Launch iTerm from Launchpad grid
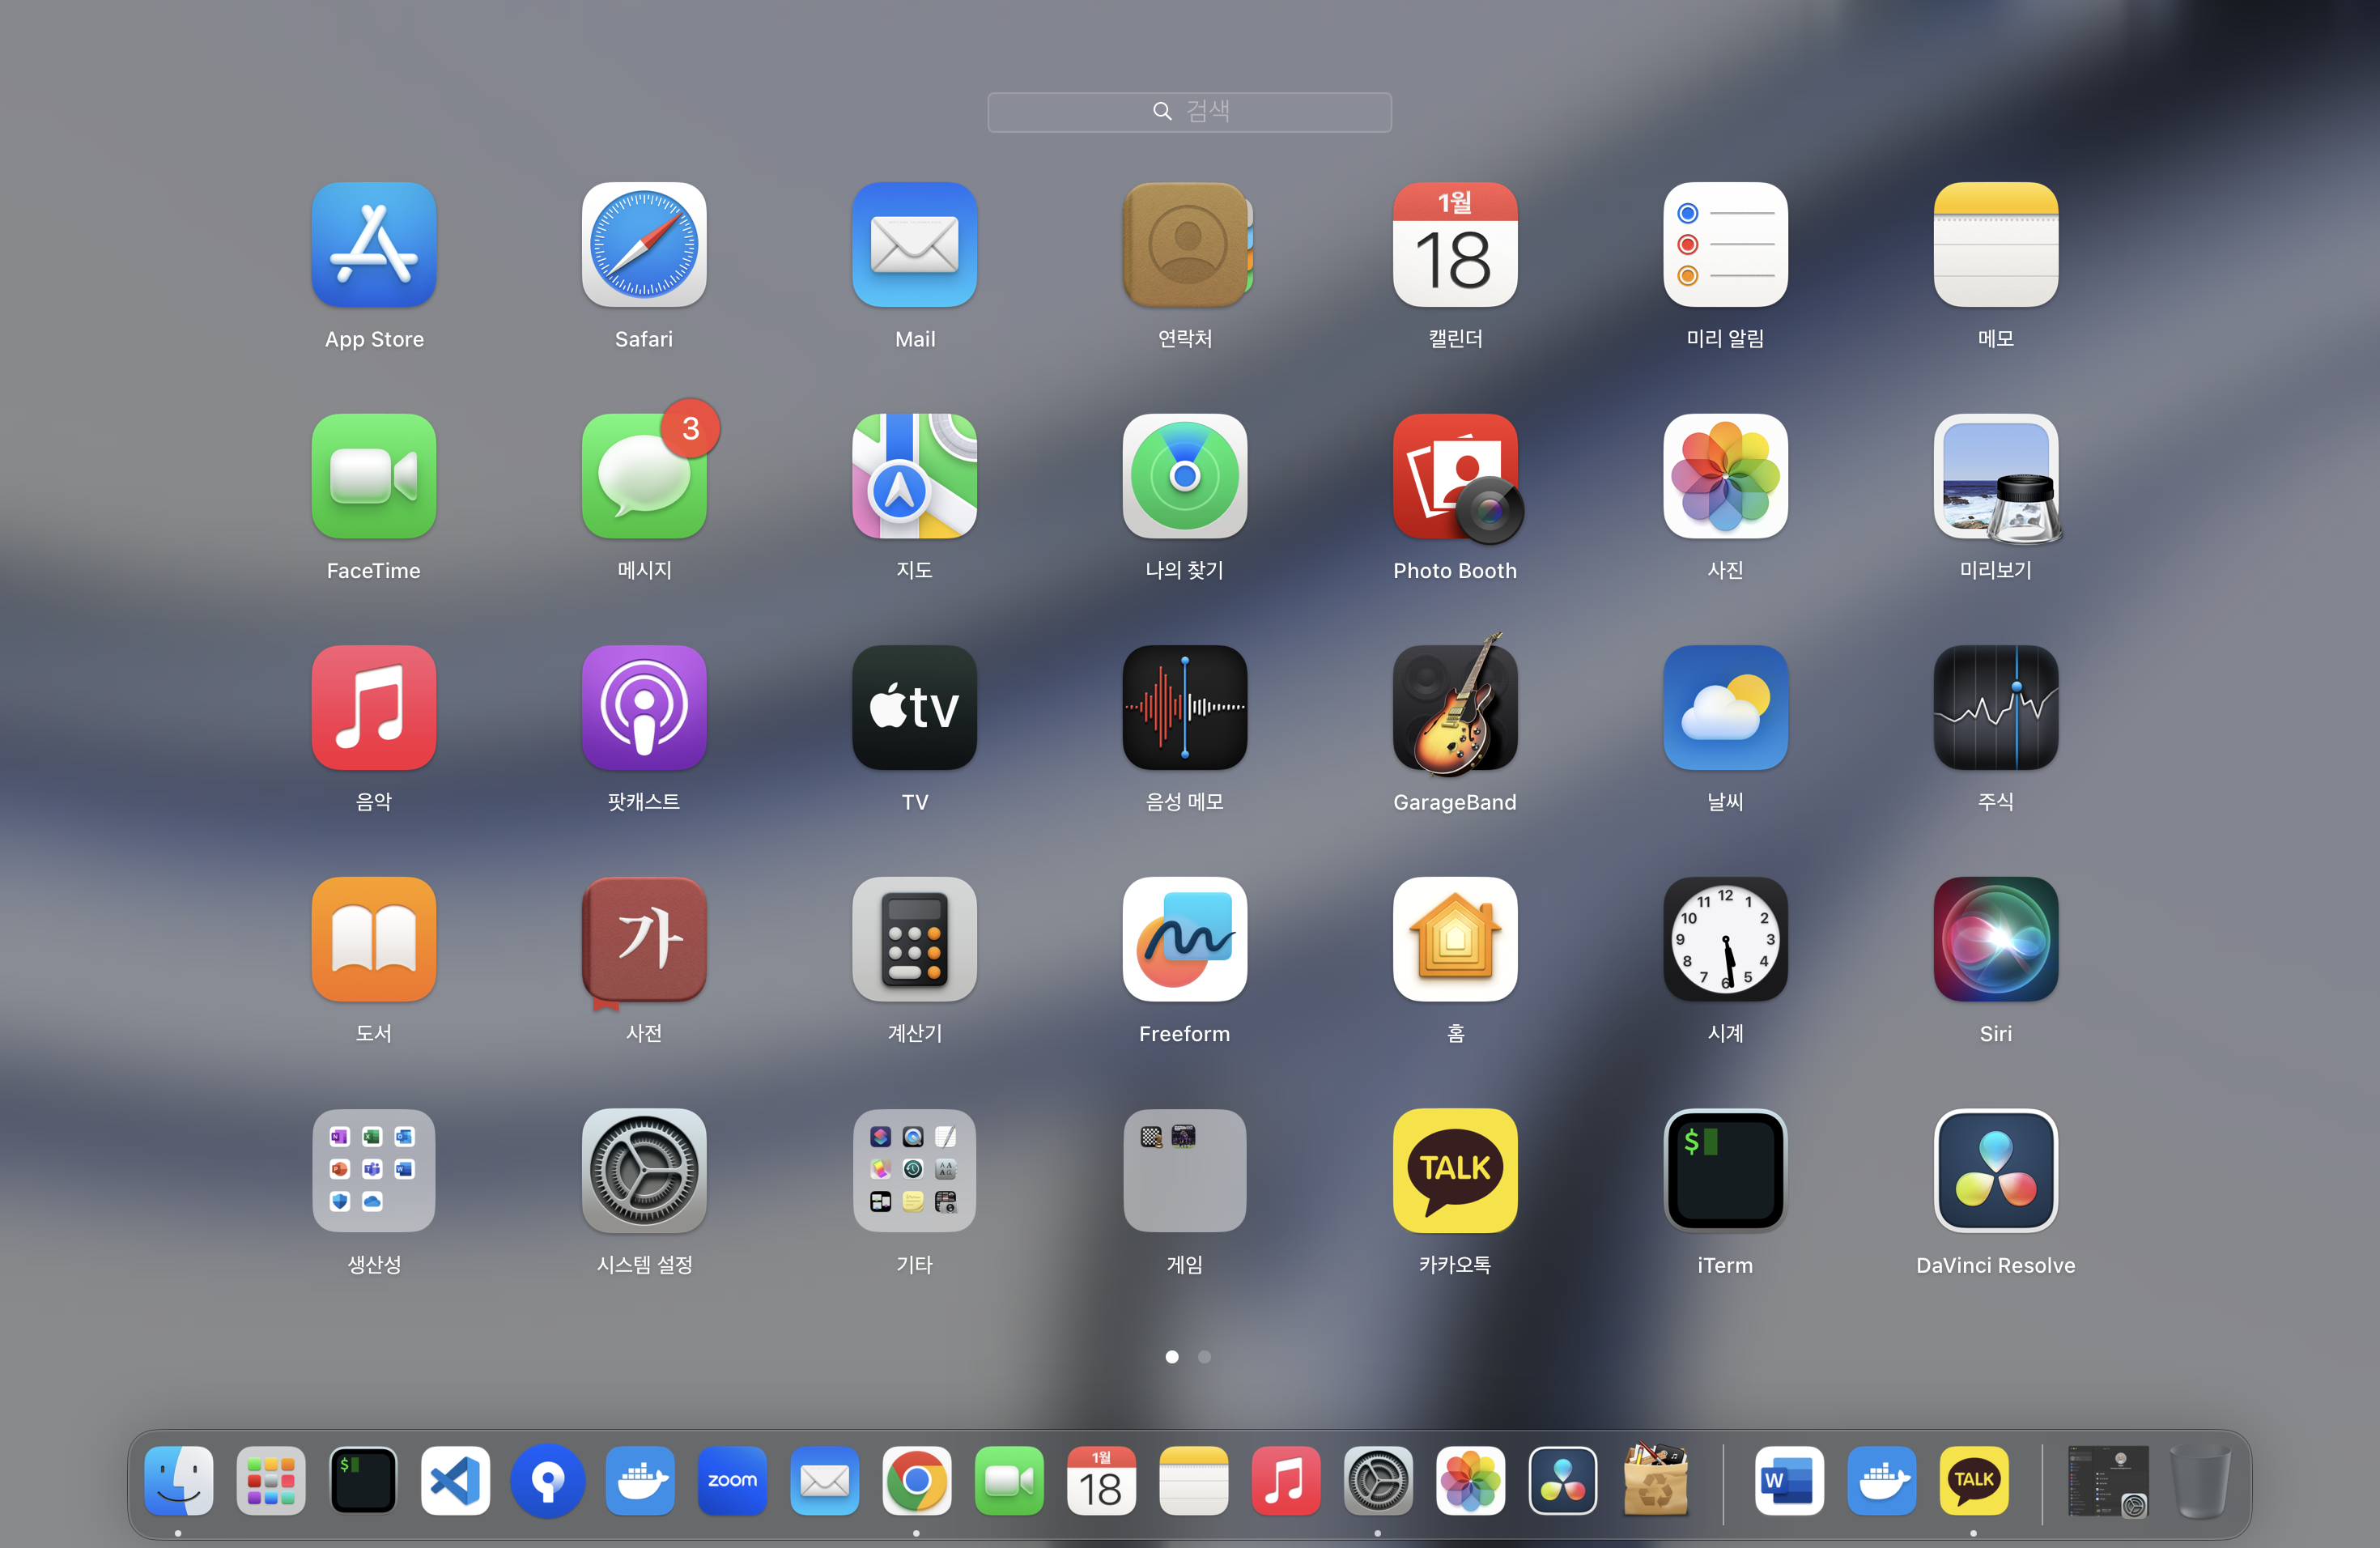2380x1548 pixels. pos(1725,1170)
